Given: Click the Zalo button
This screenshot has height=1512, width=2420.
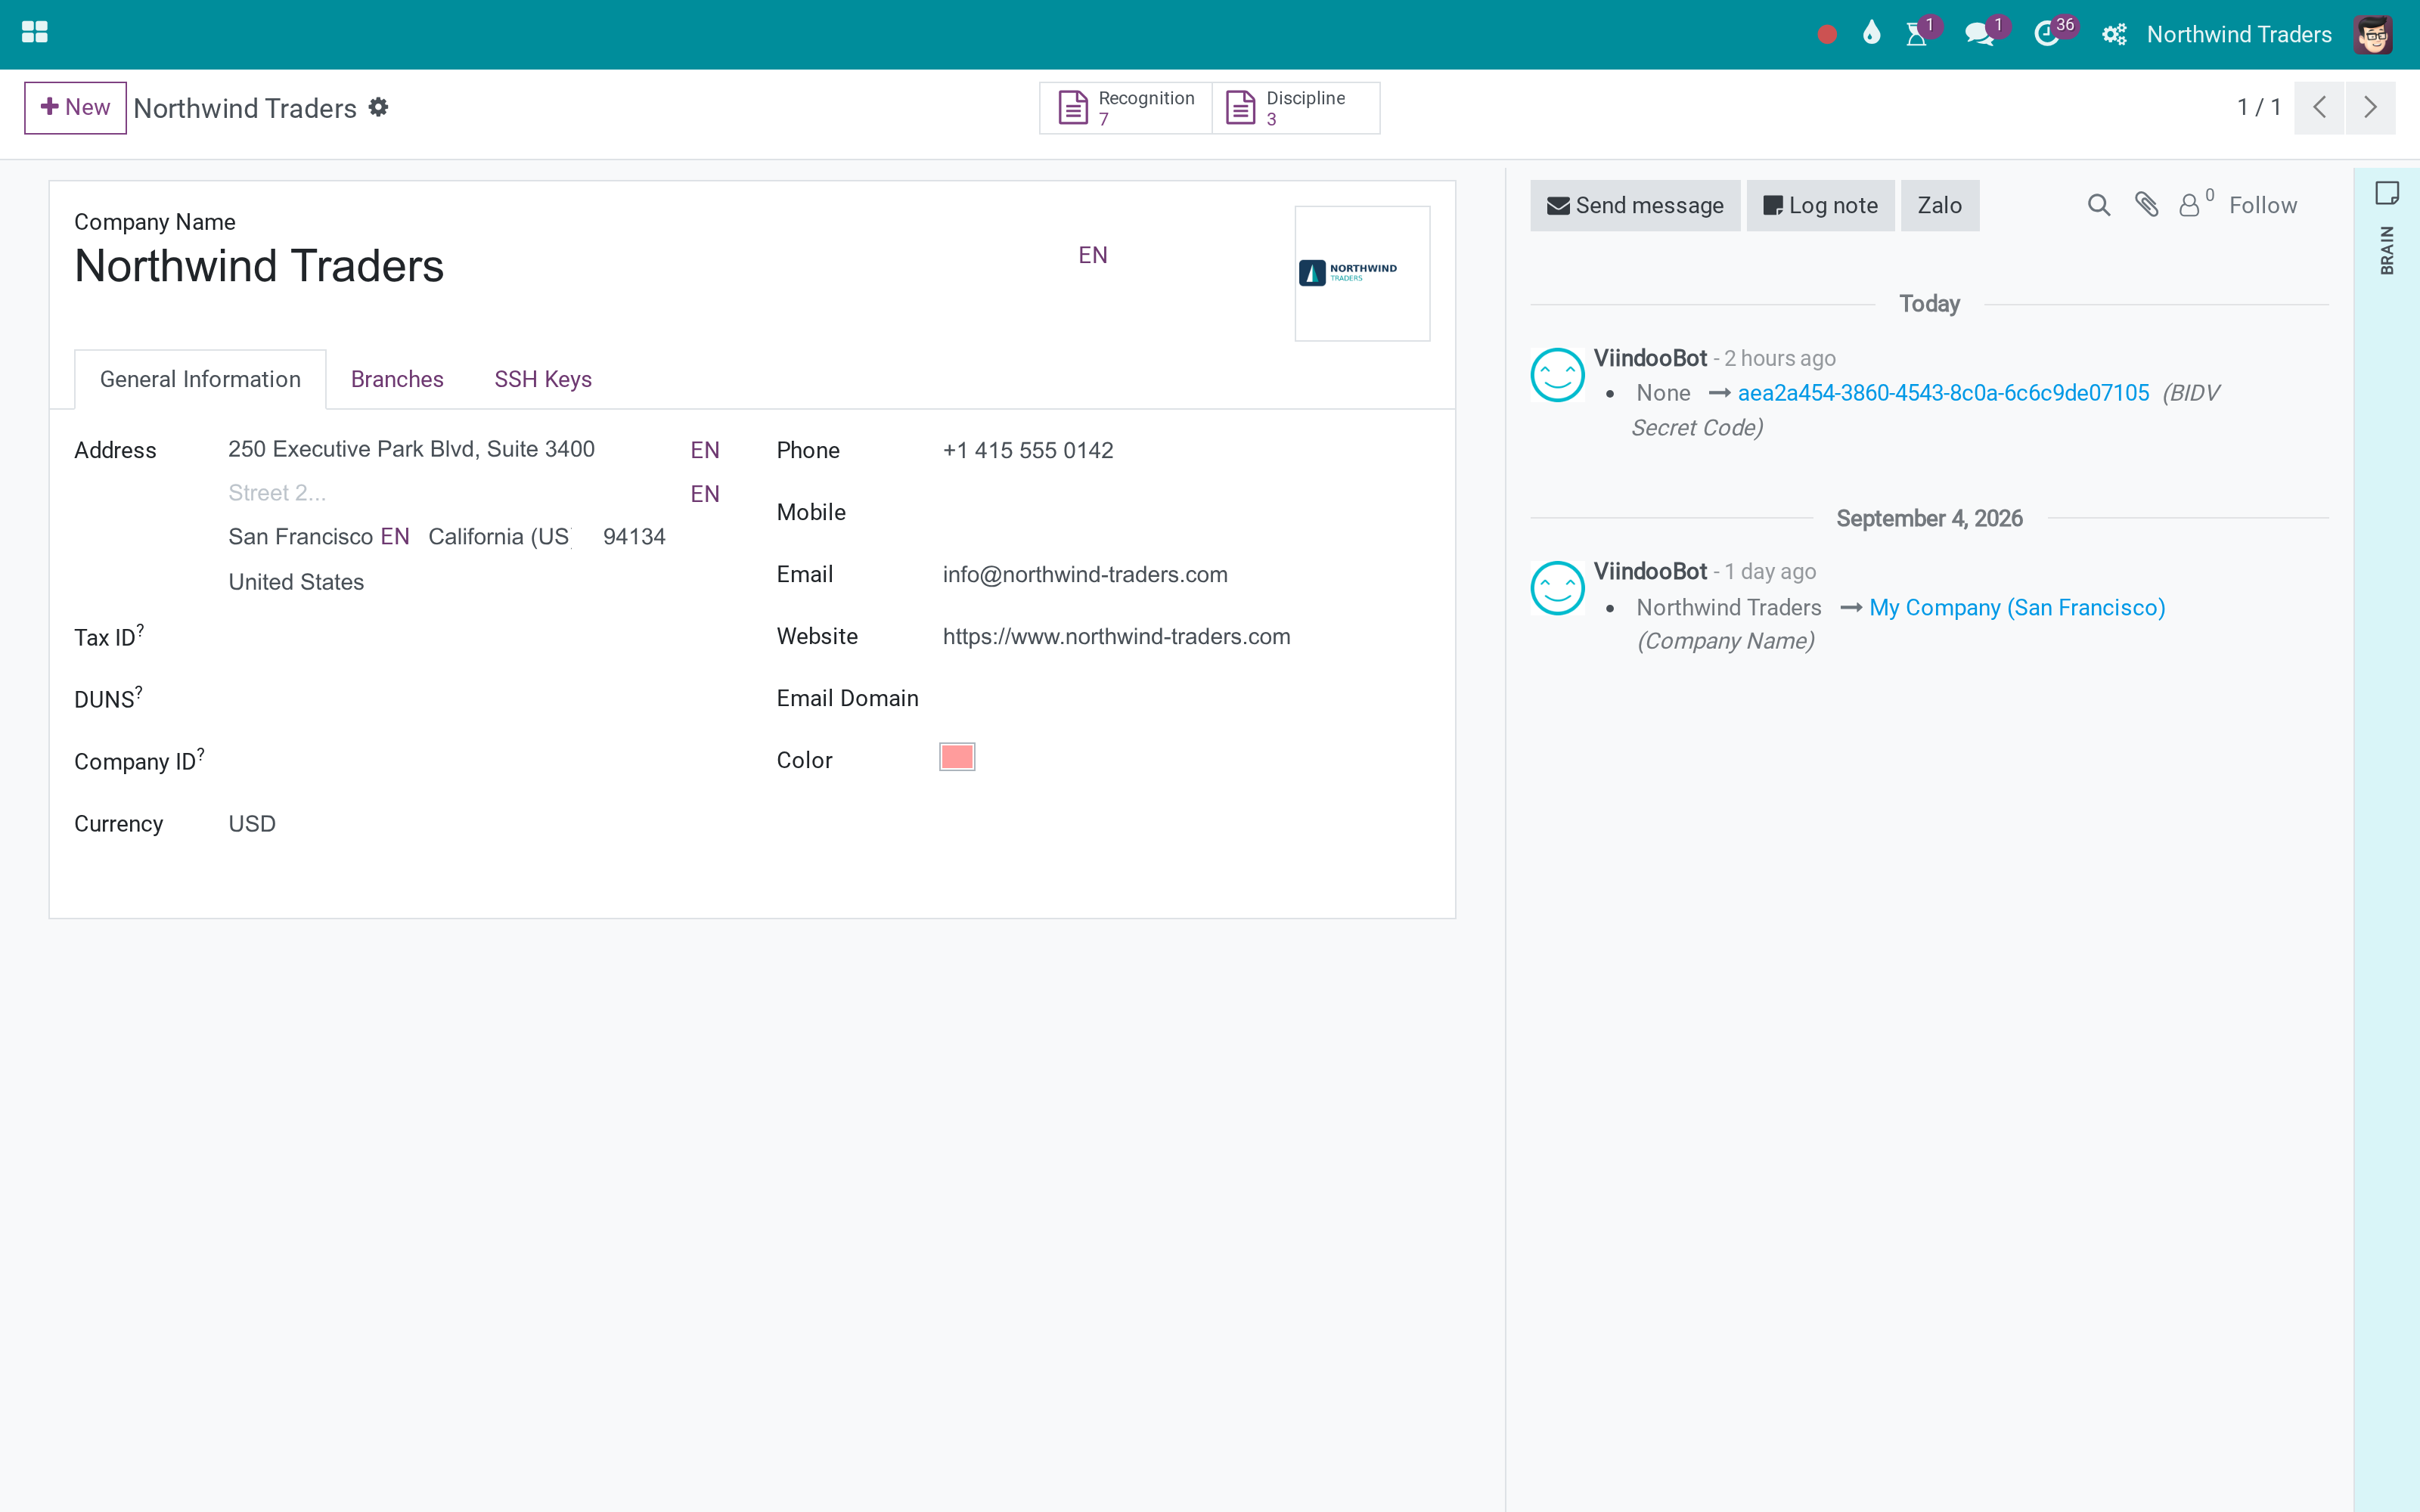Looking at the screenshot, I should tap(1939, 205).
